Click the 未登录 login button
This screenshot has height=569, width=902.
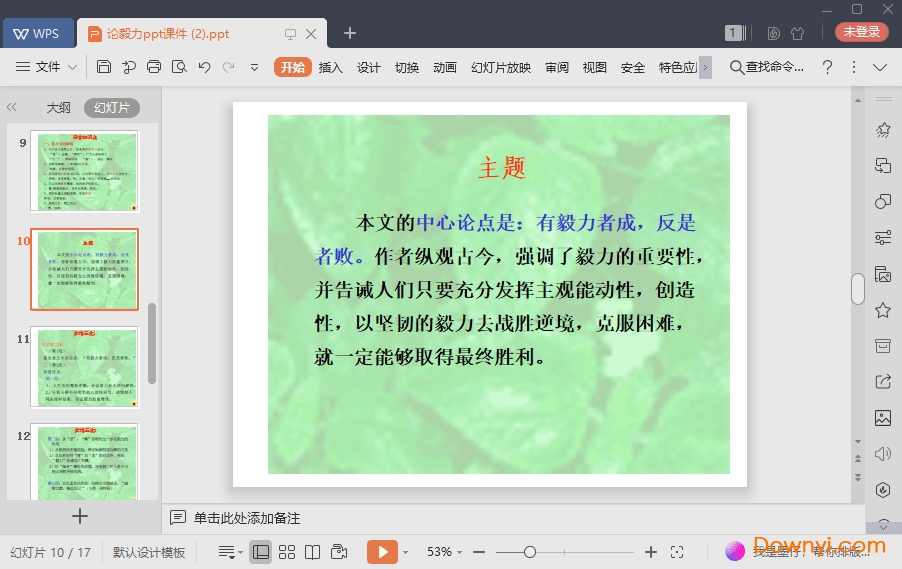(x=861, y=32)
